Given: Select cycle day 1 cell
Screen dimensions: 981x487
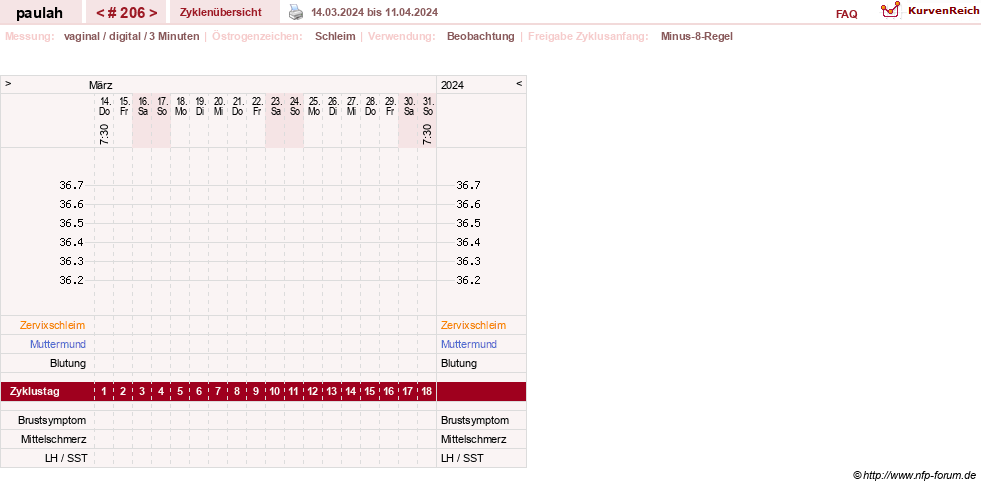Looking at the screenshot, I should 104,392.
